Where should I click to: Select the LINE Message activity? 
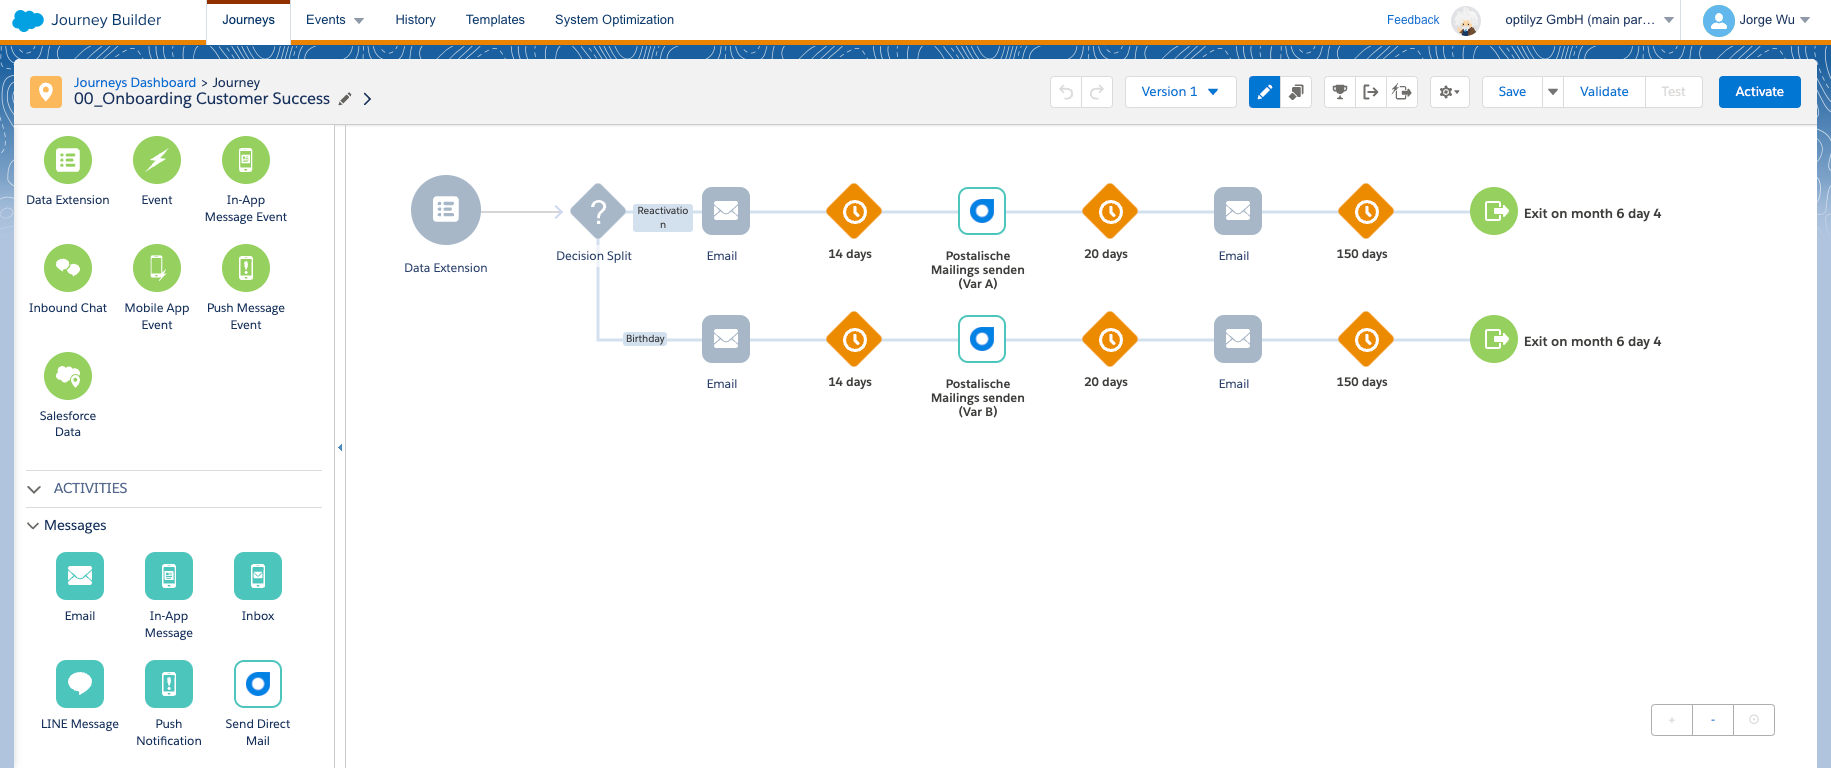80,684
